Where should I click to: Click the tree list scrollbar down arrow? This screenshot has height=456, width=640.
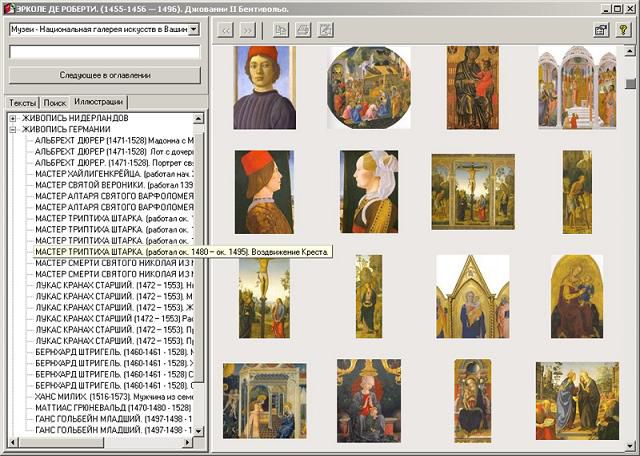click(x=198, y=431)
